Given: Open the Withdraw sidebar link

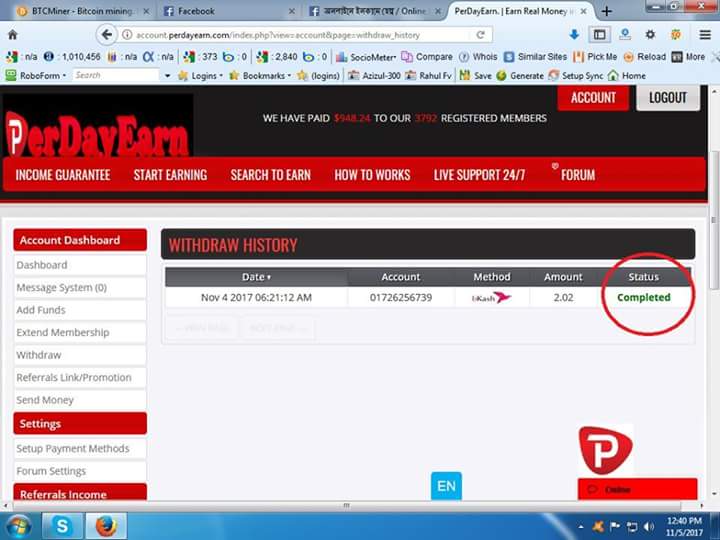Looking at the screenshot, I should 39,355.
